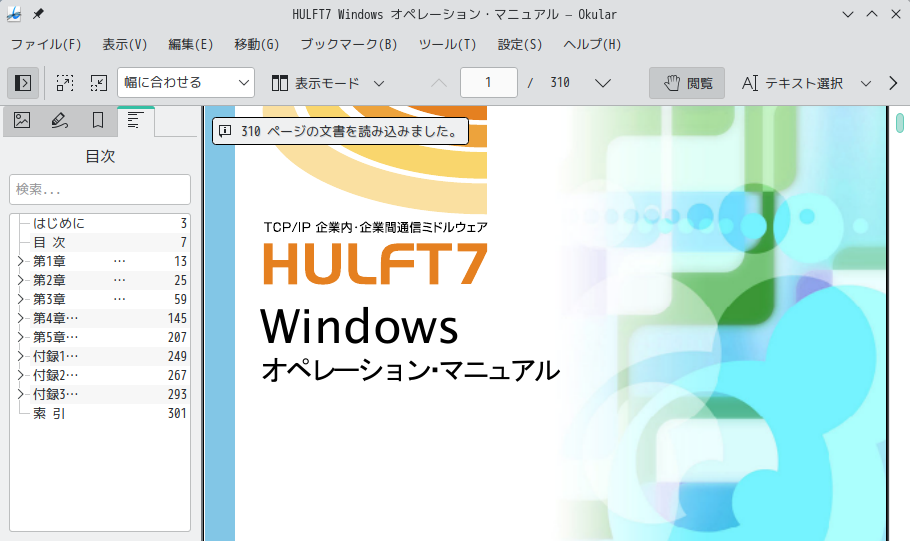Click the HULFT7 logo on page

click(x=375, y=264)
